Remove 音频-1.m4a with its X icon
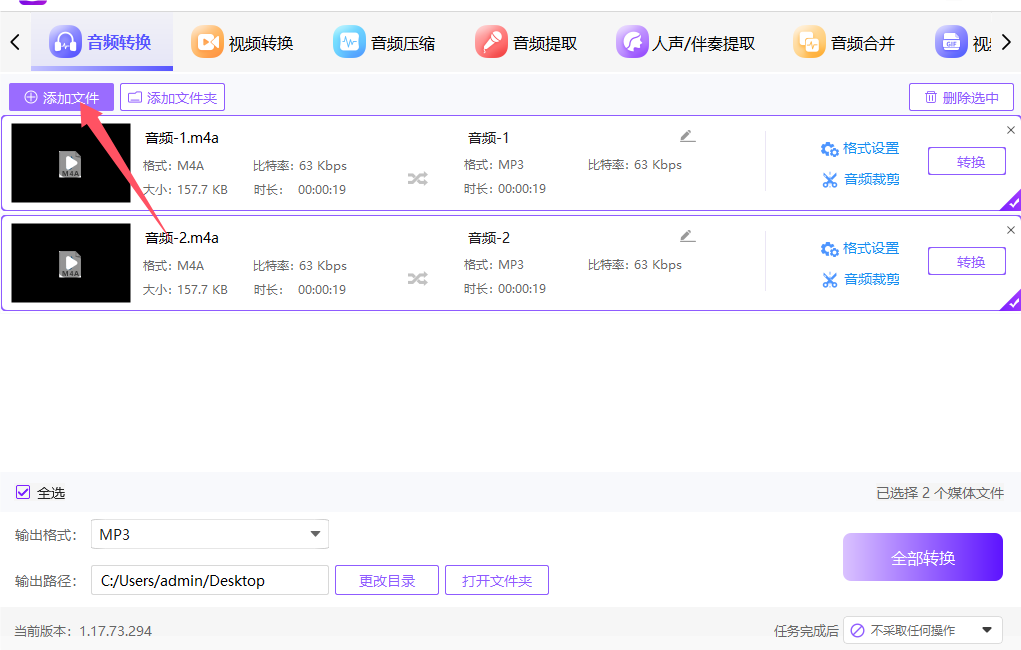 tap(1011, 130)
